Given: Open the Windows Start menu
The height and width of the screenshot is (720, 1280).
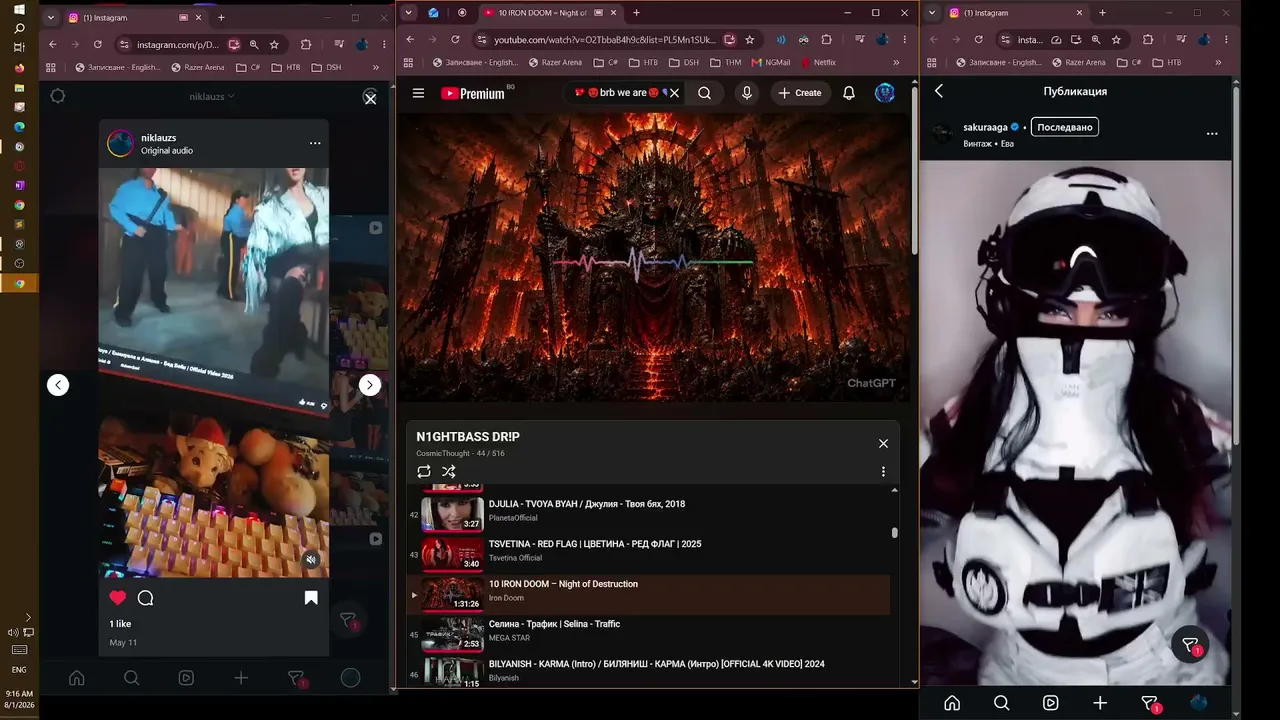Looking at the screenshot, I should coord(19,9).
